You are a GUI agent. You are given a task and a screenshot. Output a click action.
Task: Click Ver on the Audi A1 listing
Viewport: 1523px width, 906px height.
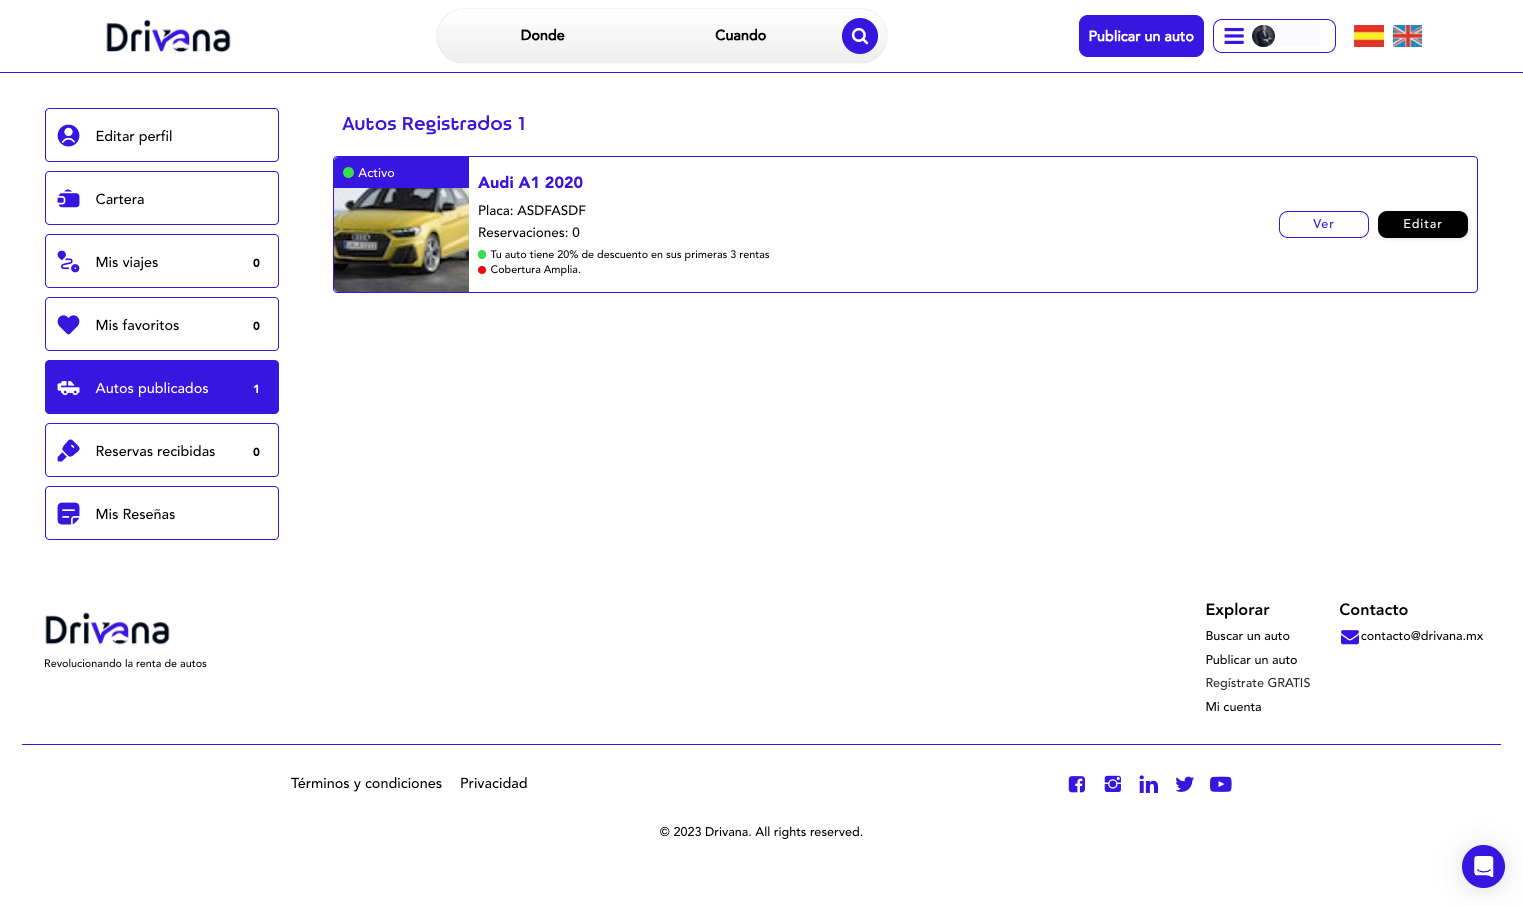(x=1323, y=224)
